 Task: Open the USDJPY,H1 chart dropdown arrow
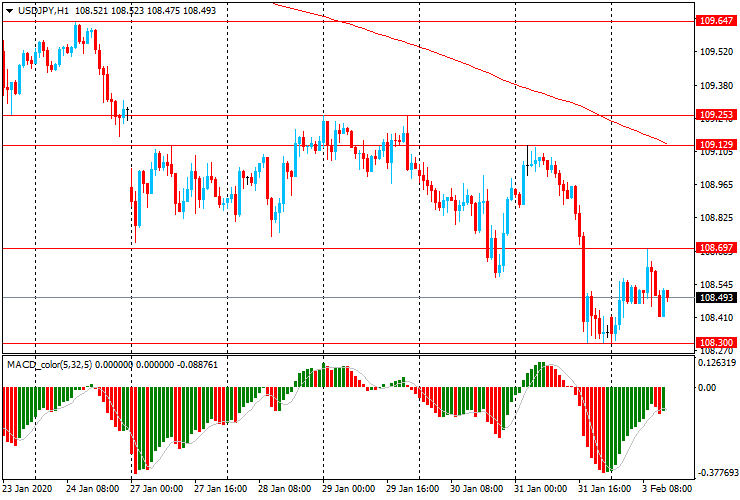click(9, 11)
